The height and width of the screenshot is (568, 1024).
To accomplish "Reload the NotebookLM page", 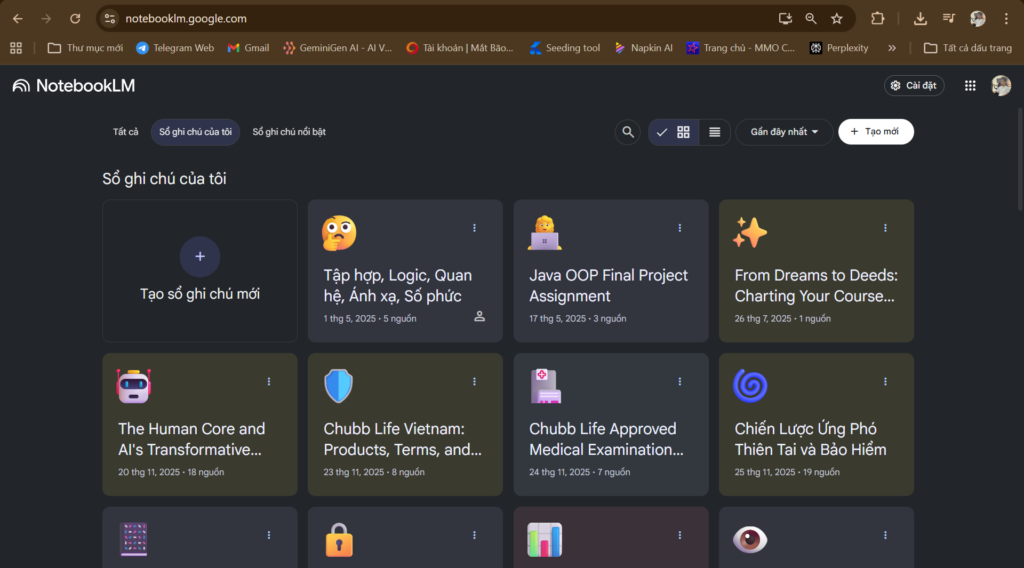I will (x=75, y=18).
